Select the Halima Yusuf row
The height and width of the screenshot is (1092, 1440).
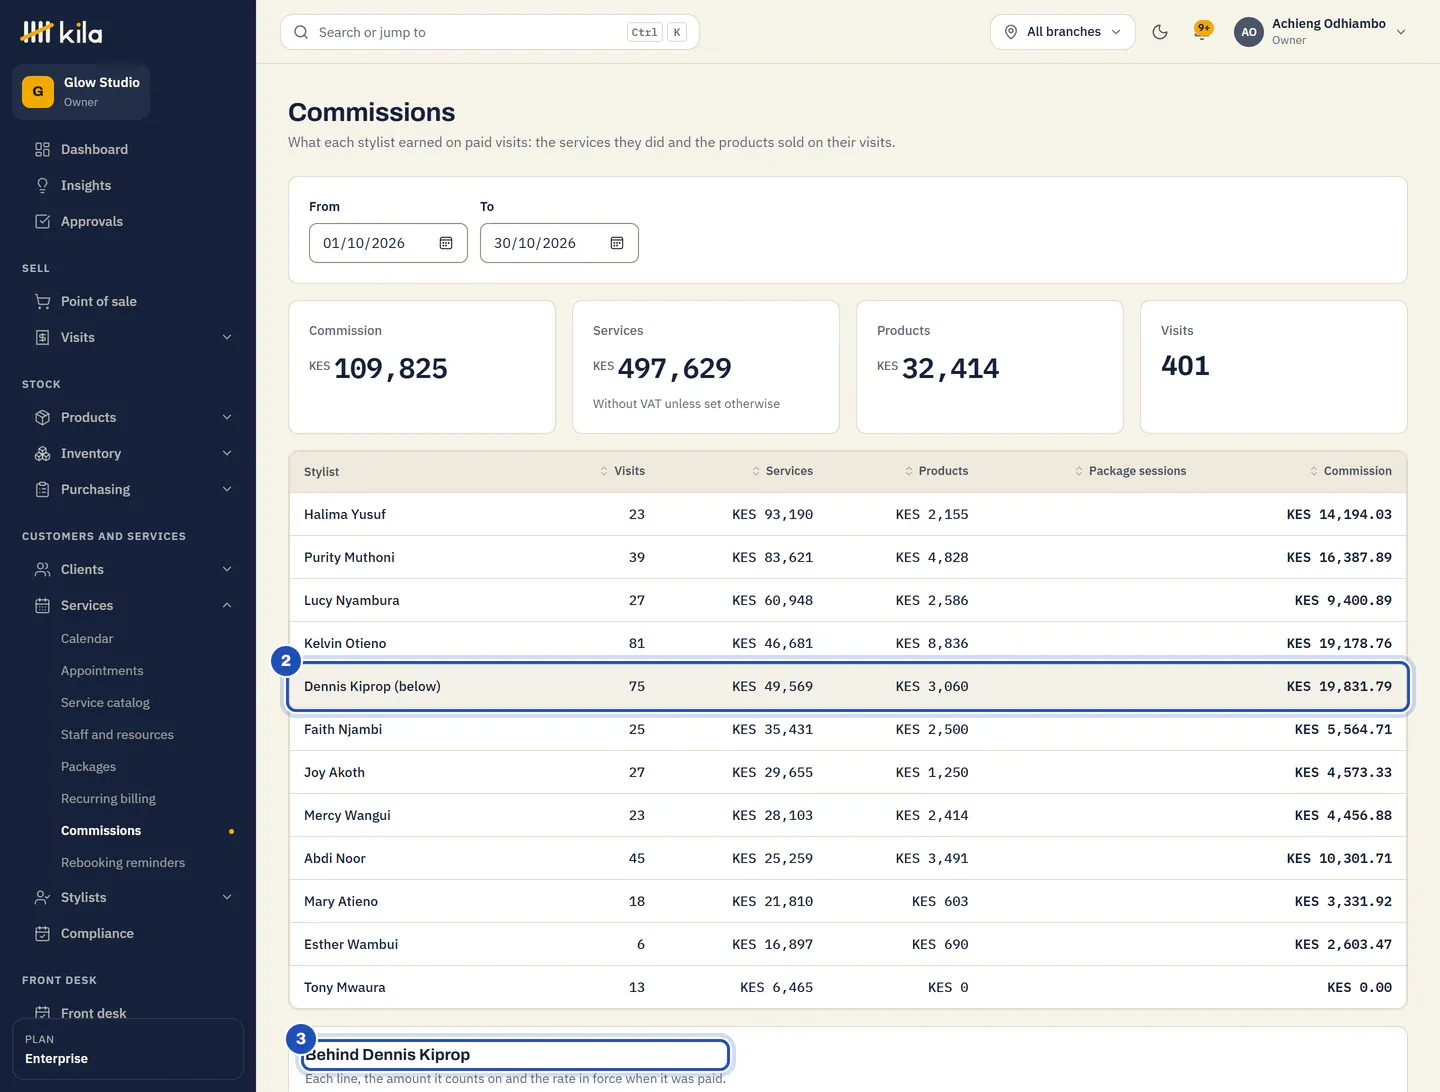coord(848,514)
